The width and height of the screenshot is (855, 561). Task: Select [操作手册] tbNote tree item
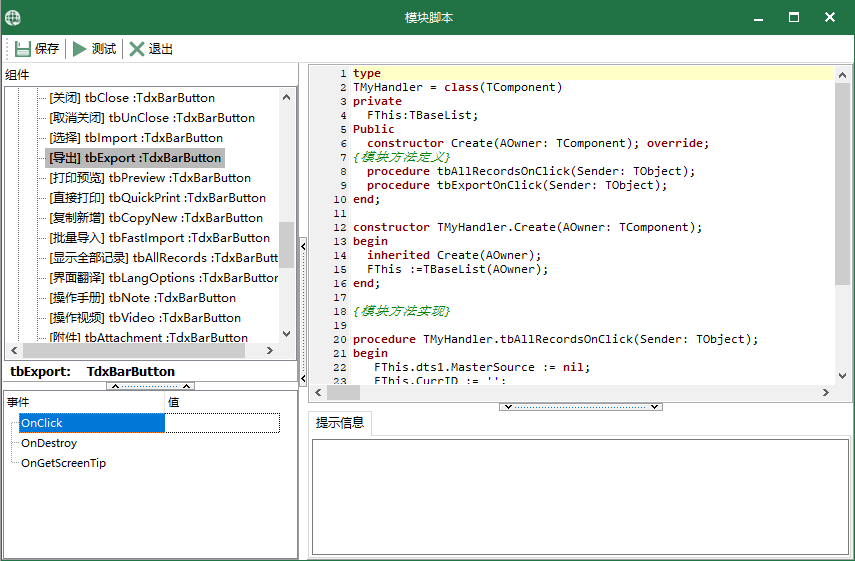[142, 298]
